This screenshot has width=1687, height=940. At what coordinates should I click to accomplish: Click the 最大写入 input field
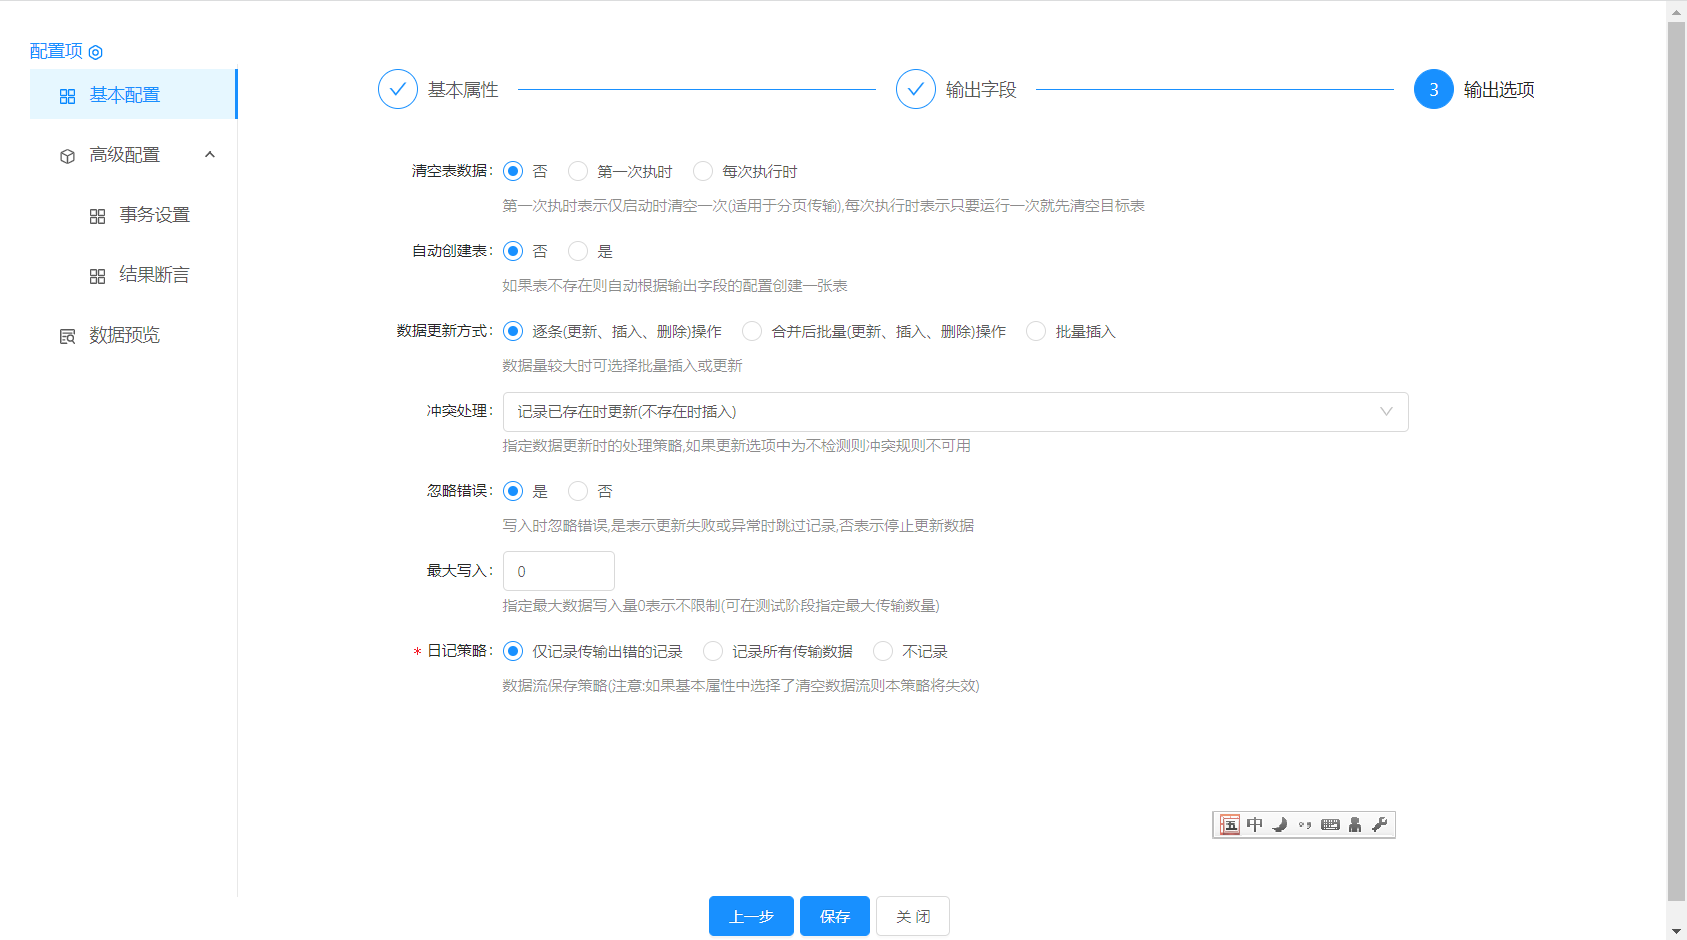pyautogui.click(x=558, y=571)
